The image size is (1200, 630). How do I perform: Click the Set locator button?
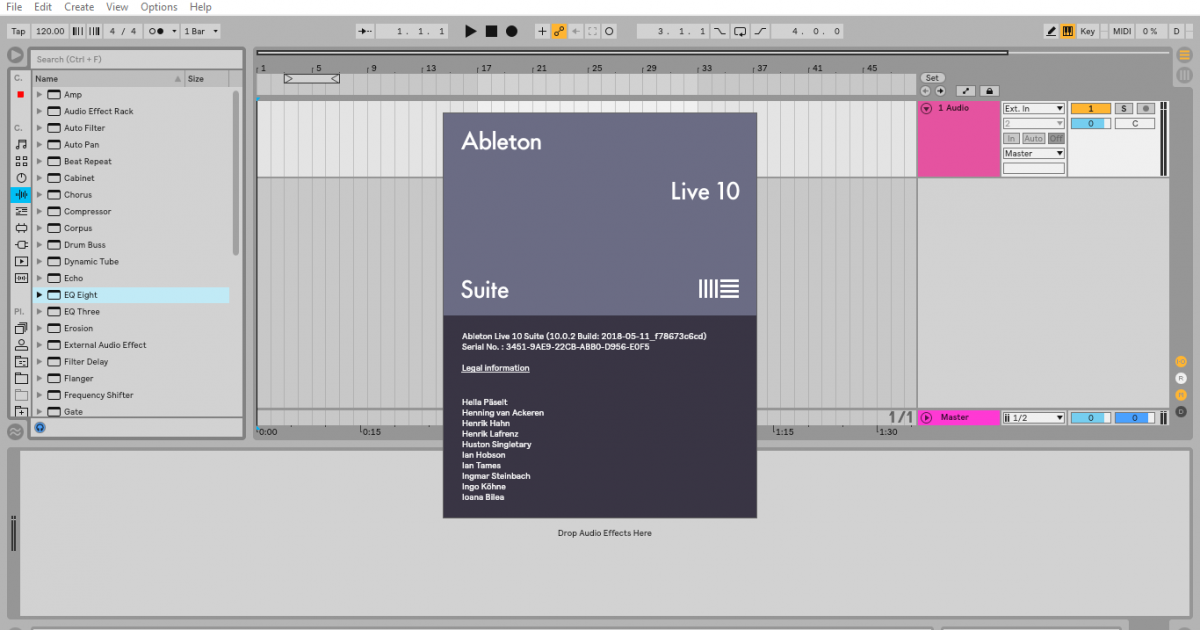tap(932, 78)
